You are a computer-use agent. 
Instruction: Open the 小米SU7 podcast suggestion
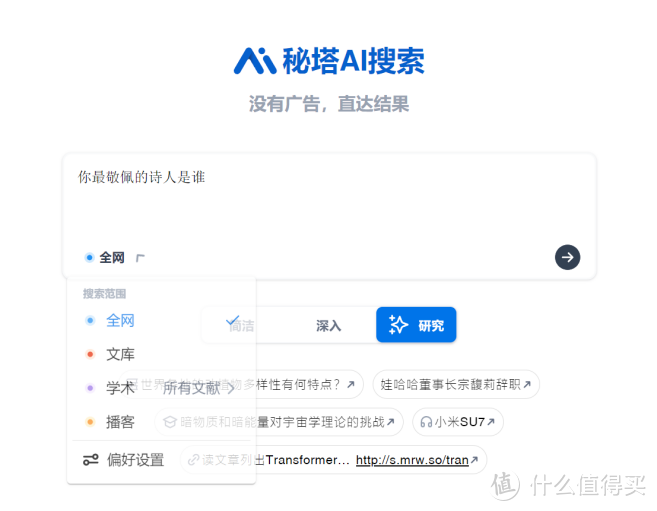coord(458,422)
